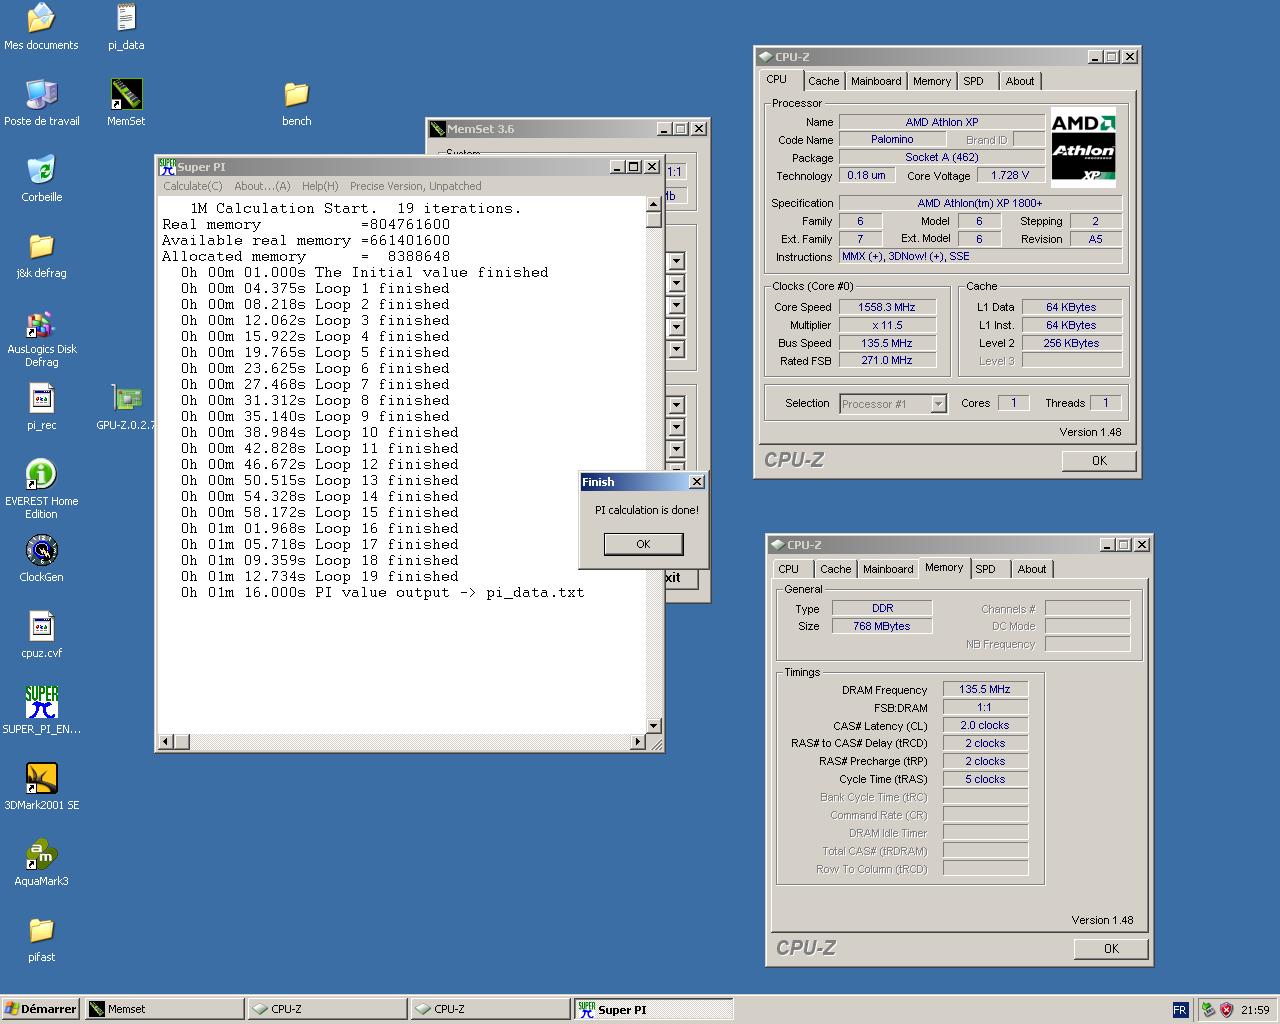The width and height of the screenshot is (1280, 1024).
Task: Click the MemSet 3.6 title bar icon
Action: click(437, 129)
